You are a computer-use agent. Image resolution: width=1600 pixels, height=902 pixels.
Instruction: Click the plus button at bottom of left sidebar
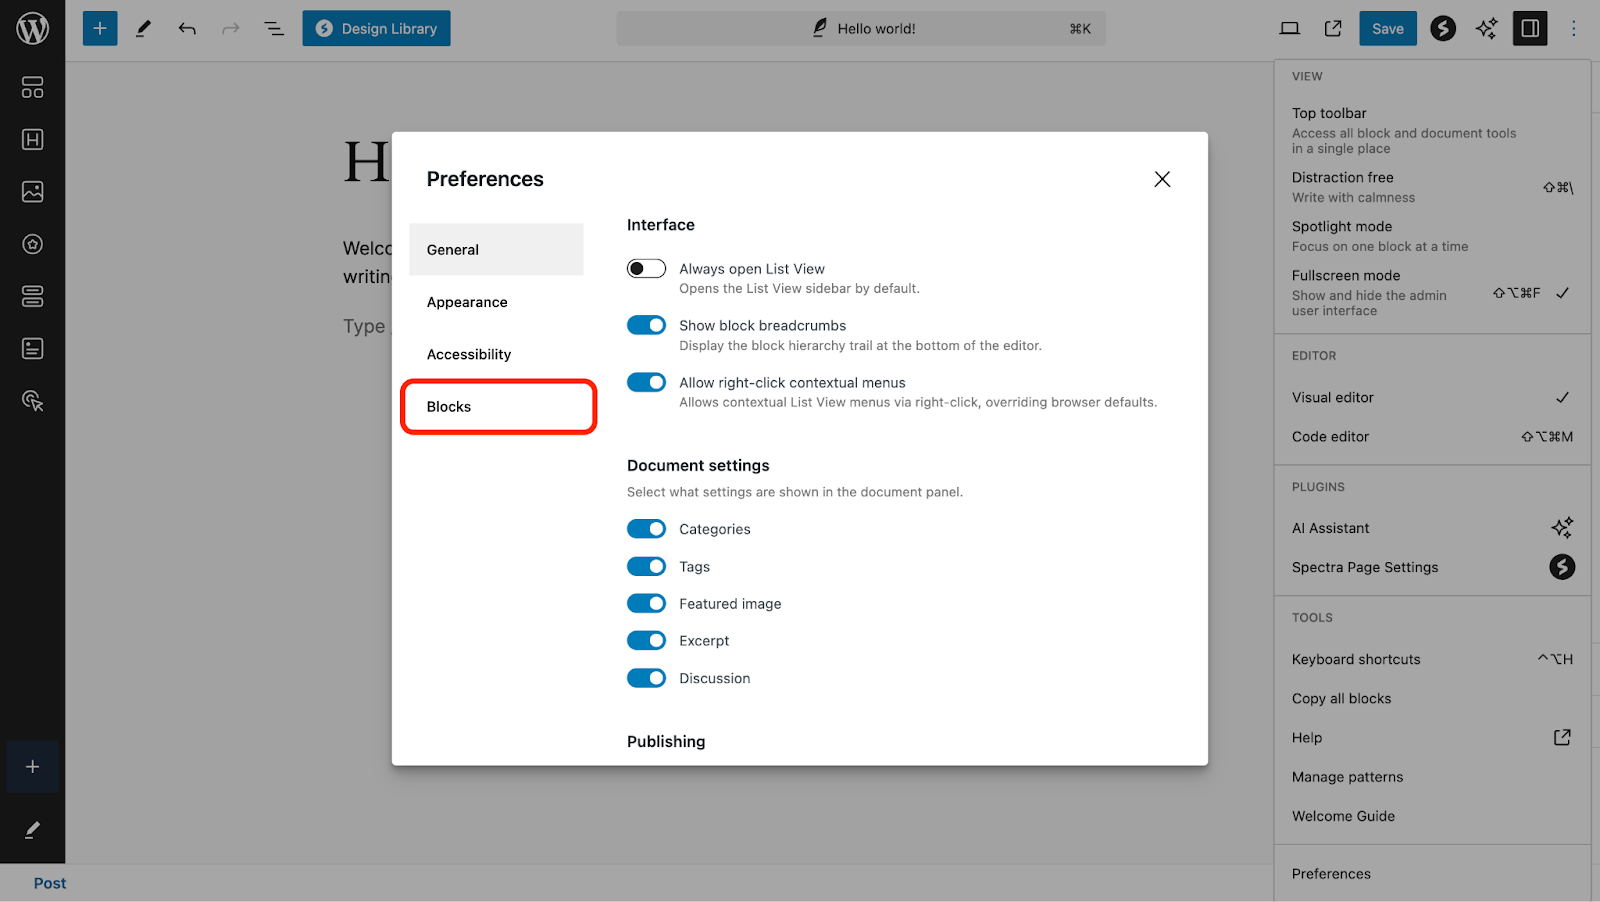pos(32,766)
